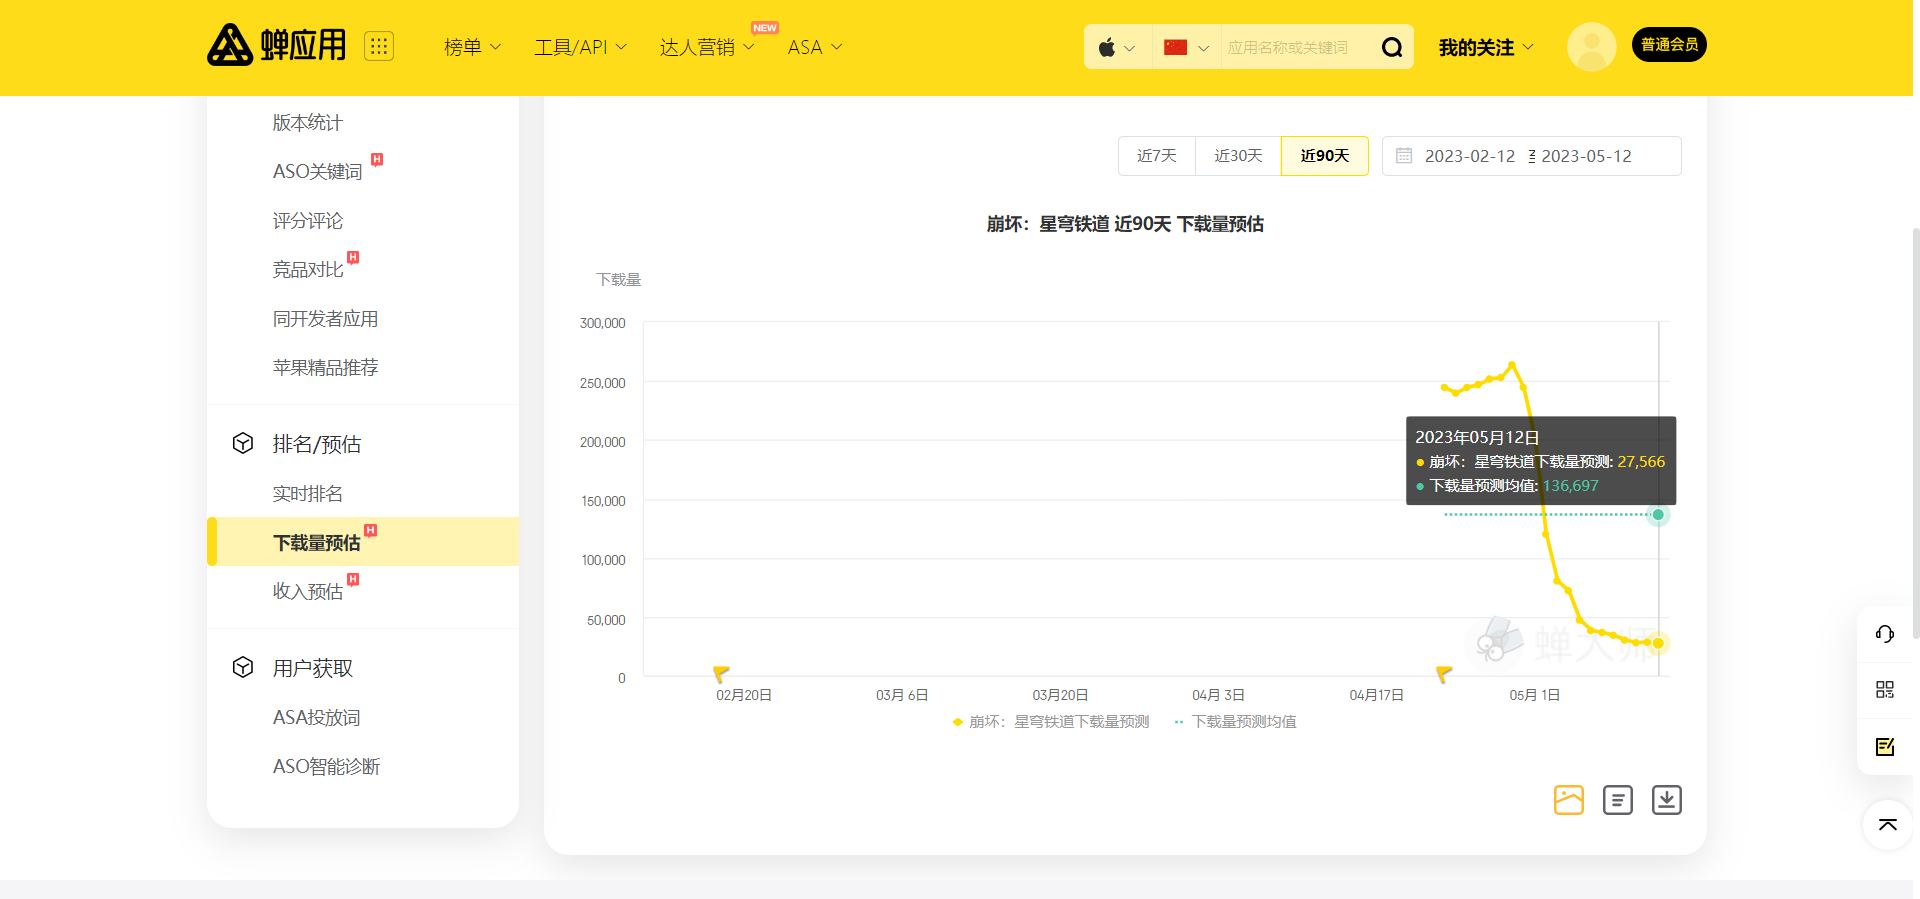
Task: Select the 近7天 range
Action: [1157, 156]
